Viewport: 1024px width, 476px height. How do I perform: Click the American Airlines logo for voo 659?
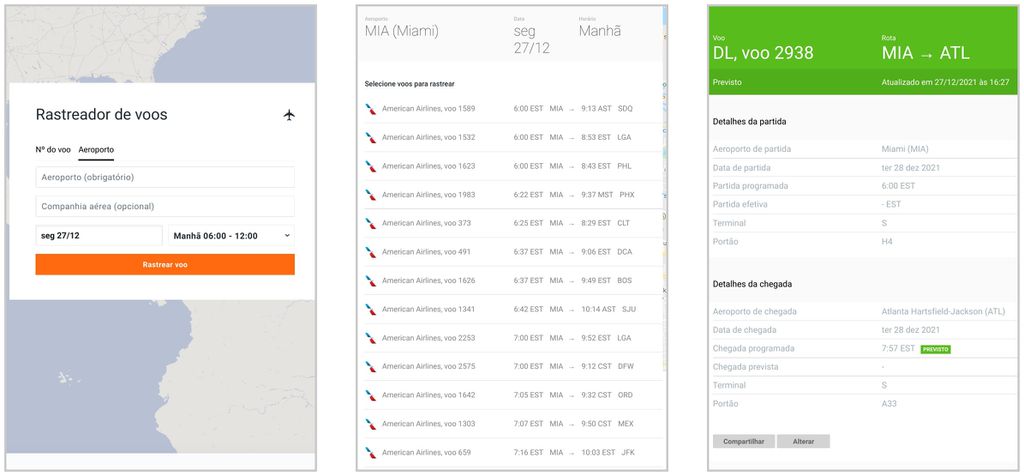pyautogui.click(x=371, y=452)
